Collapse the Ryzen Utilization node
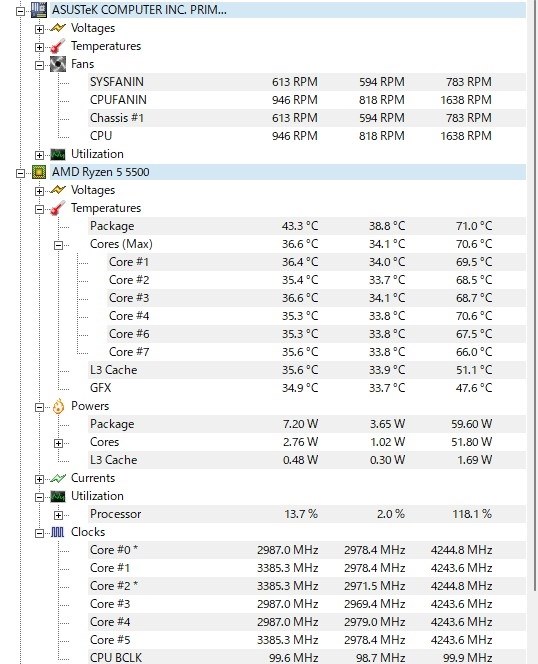Screen dimensions: 538x664 pyautogui.click(x=39, y=497)
